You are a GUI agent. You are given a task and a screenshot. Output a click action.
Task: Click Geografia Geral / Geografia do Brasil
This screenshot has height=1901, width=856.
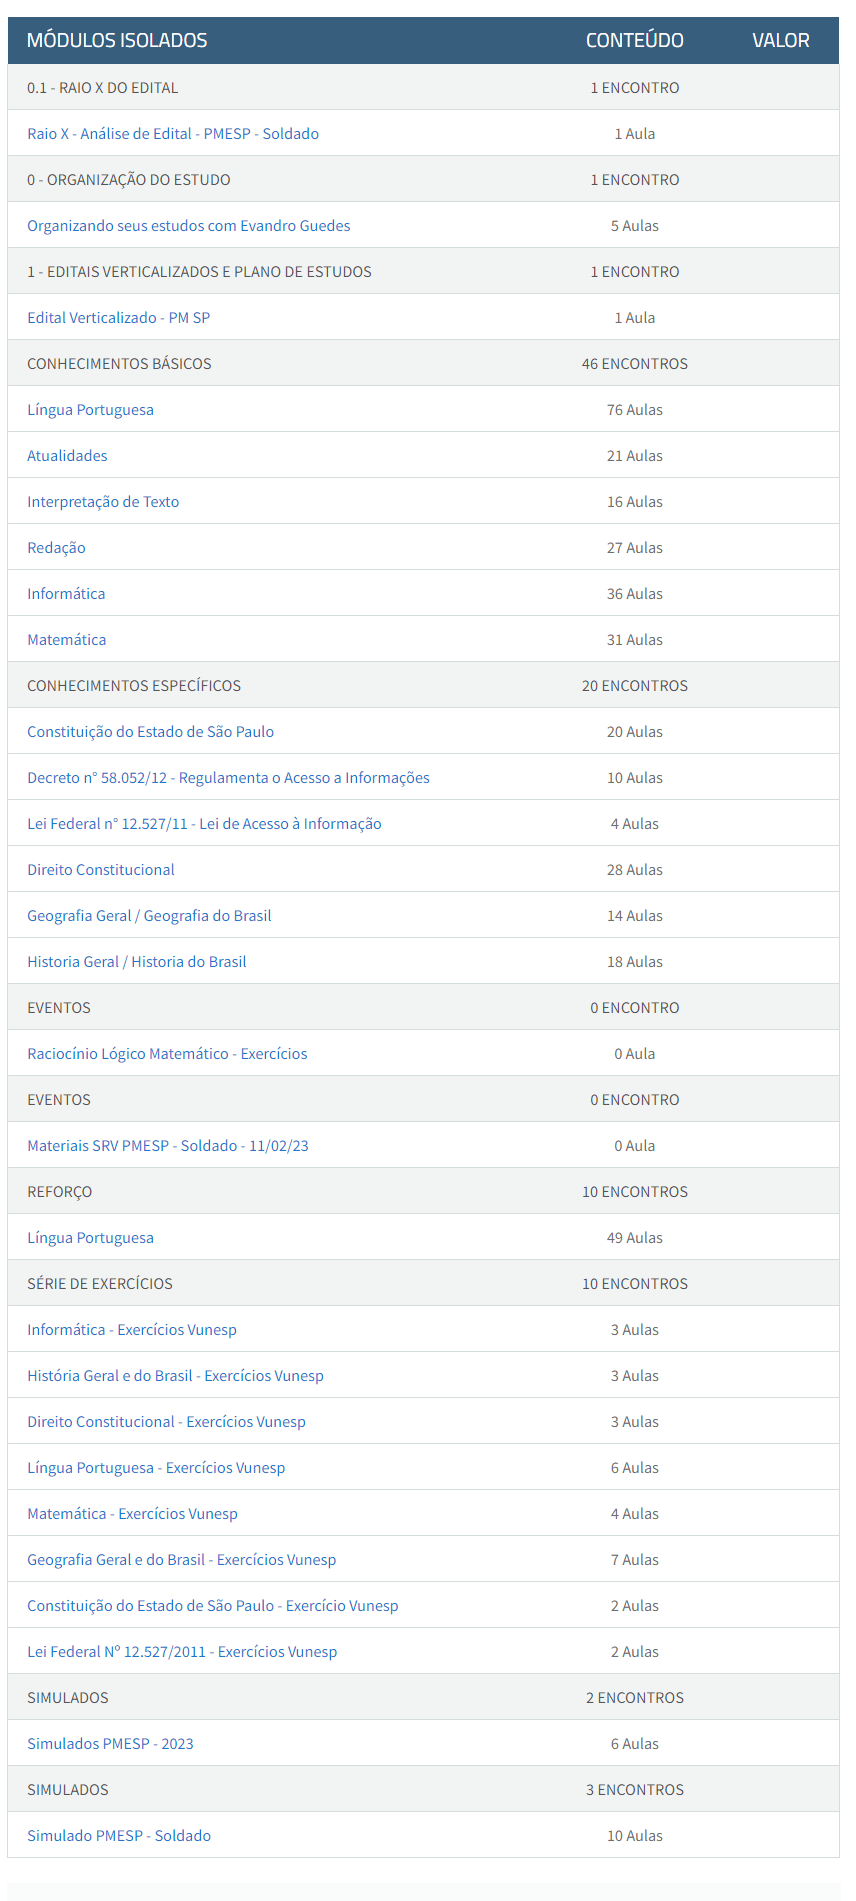click(149, 916)
